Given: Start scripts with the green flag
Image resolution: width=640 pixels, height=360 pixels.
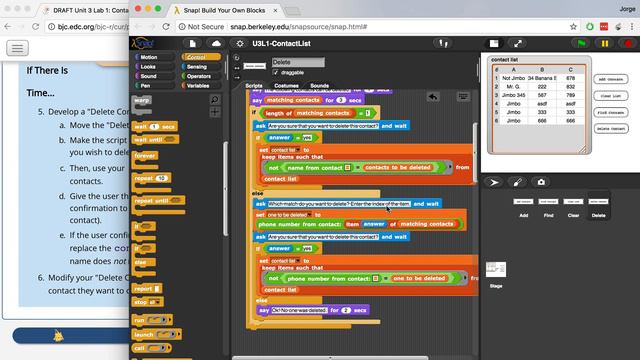Looking at the screenshot, I should [581, 43].
